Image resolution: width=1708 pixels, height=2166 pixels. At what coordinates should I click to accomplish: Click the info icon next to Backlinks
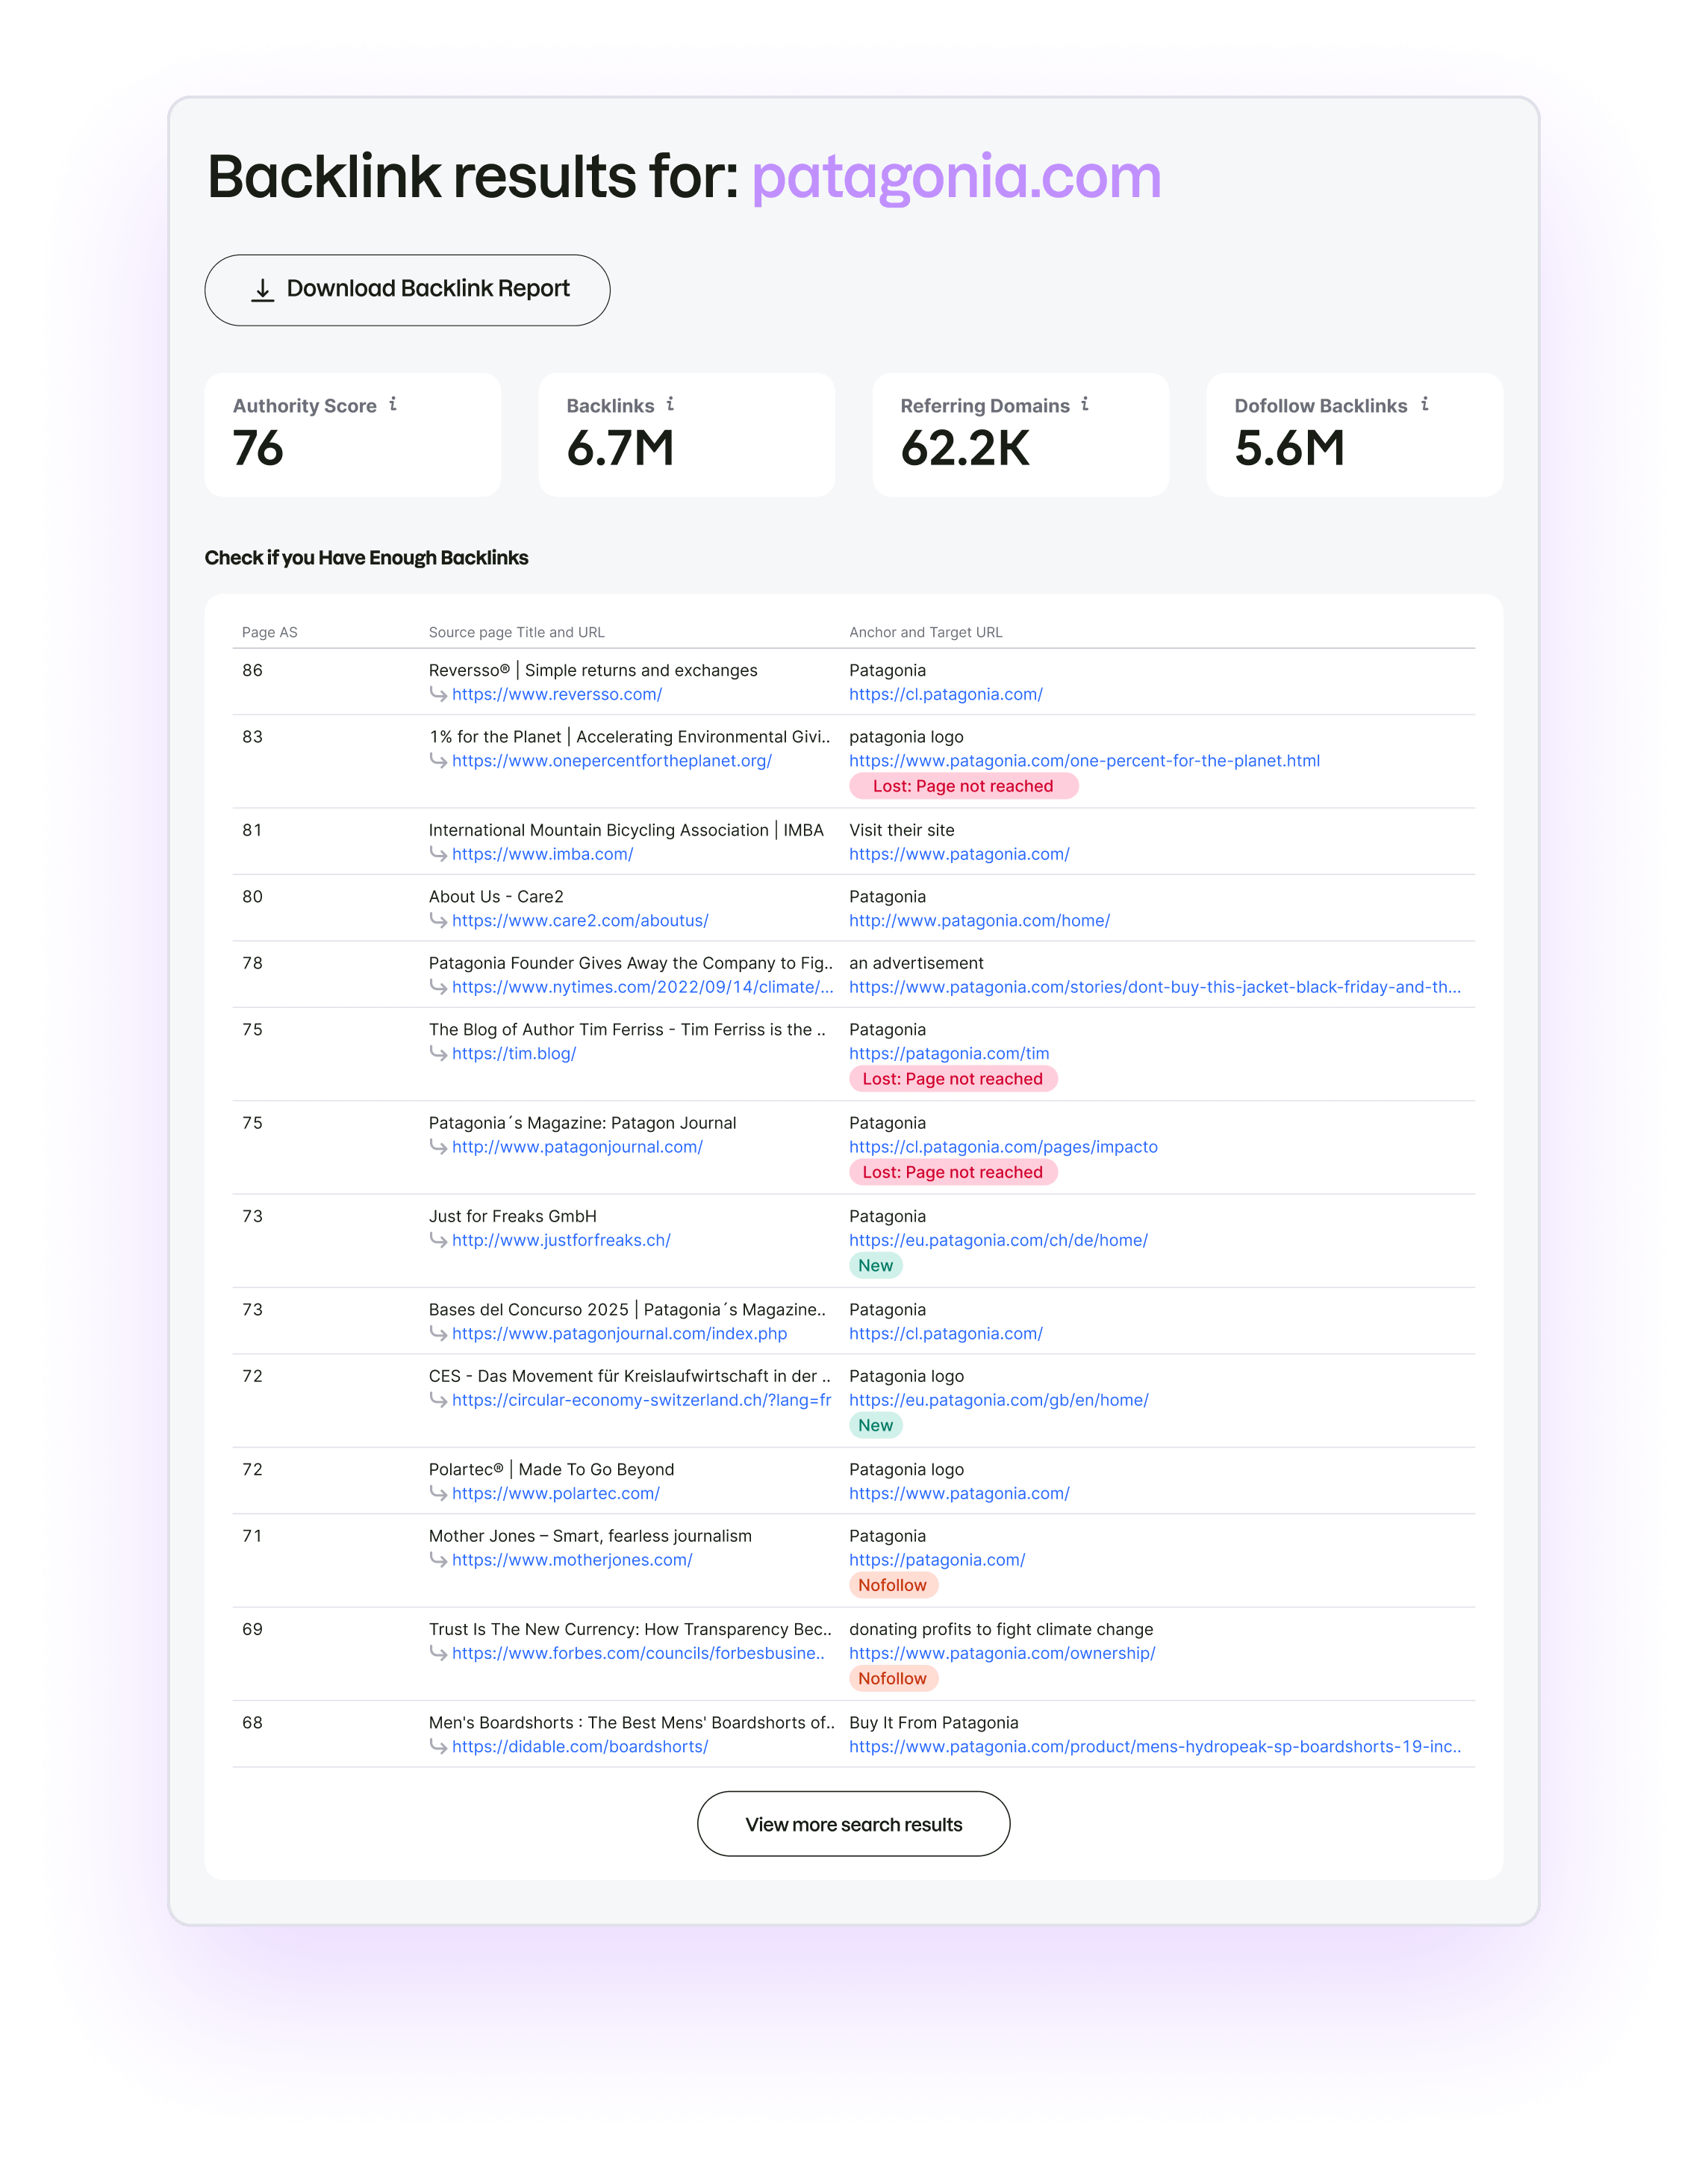(x=671, y=404)
